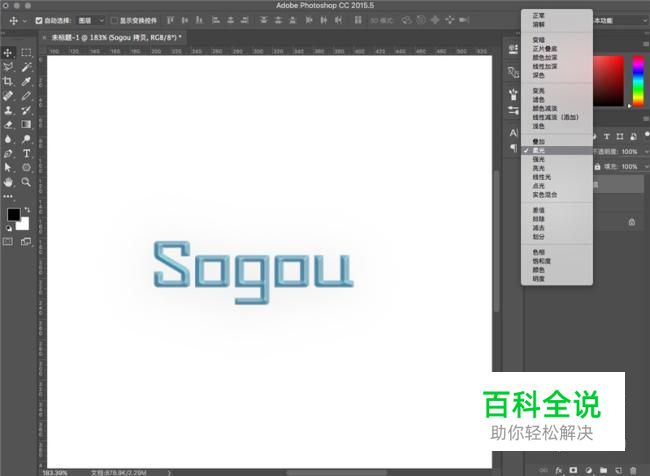Select the Blur tool

pos(8,139)
